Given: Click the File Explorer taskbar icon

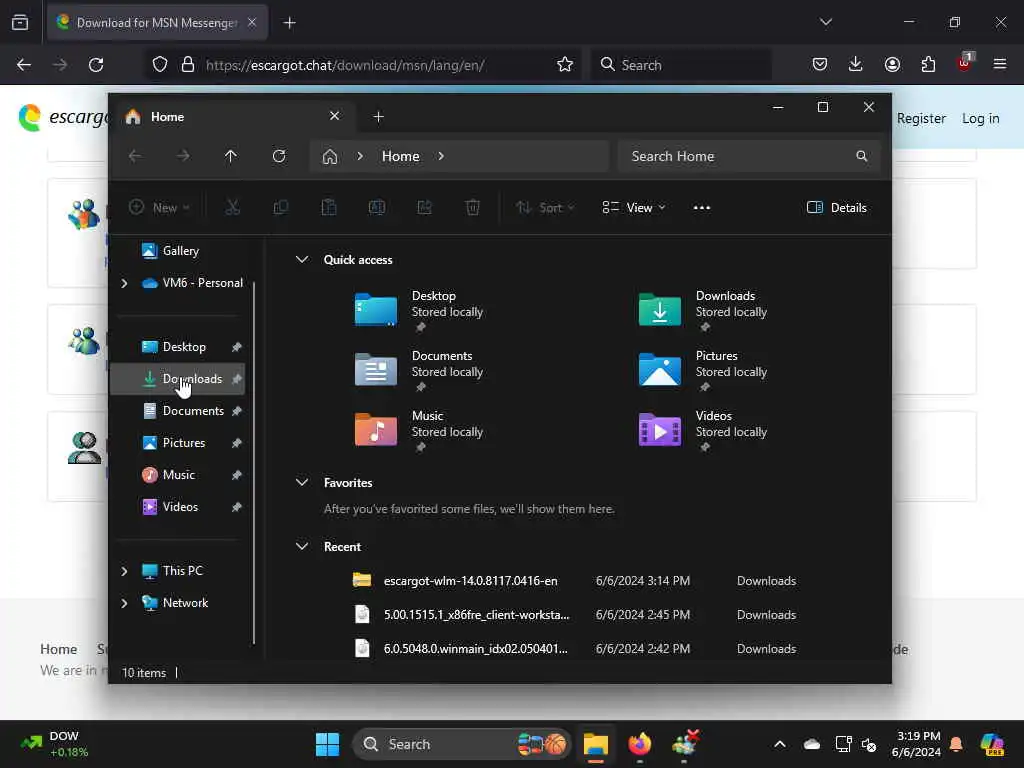Looking at the screenshot, I should point(596,744).
